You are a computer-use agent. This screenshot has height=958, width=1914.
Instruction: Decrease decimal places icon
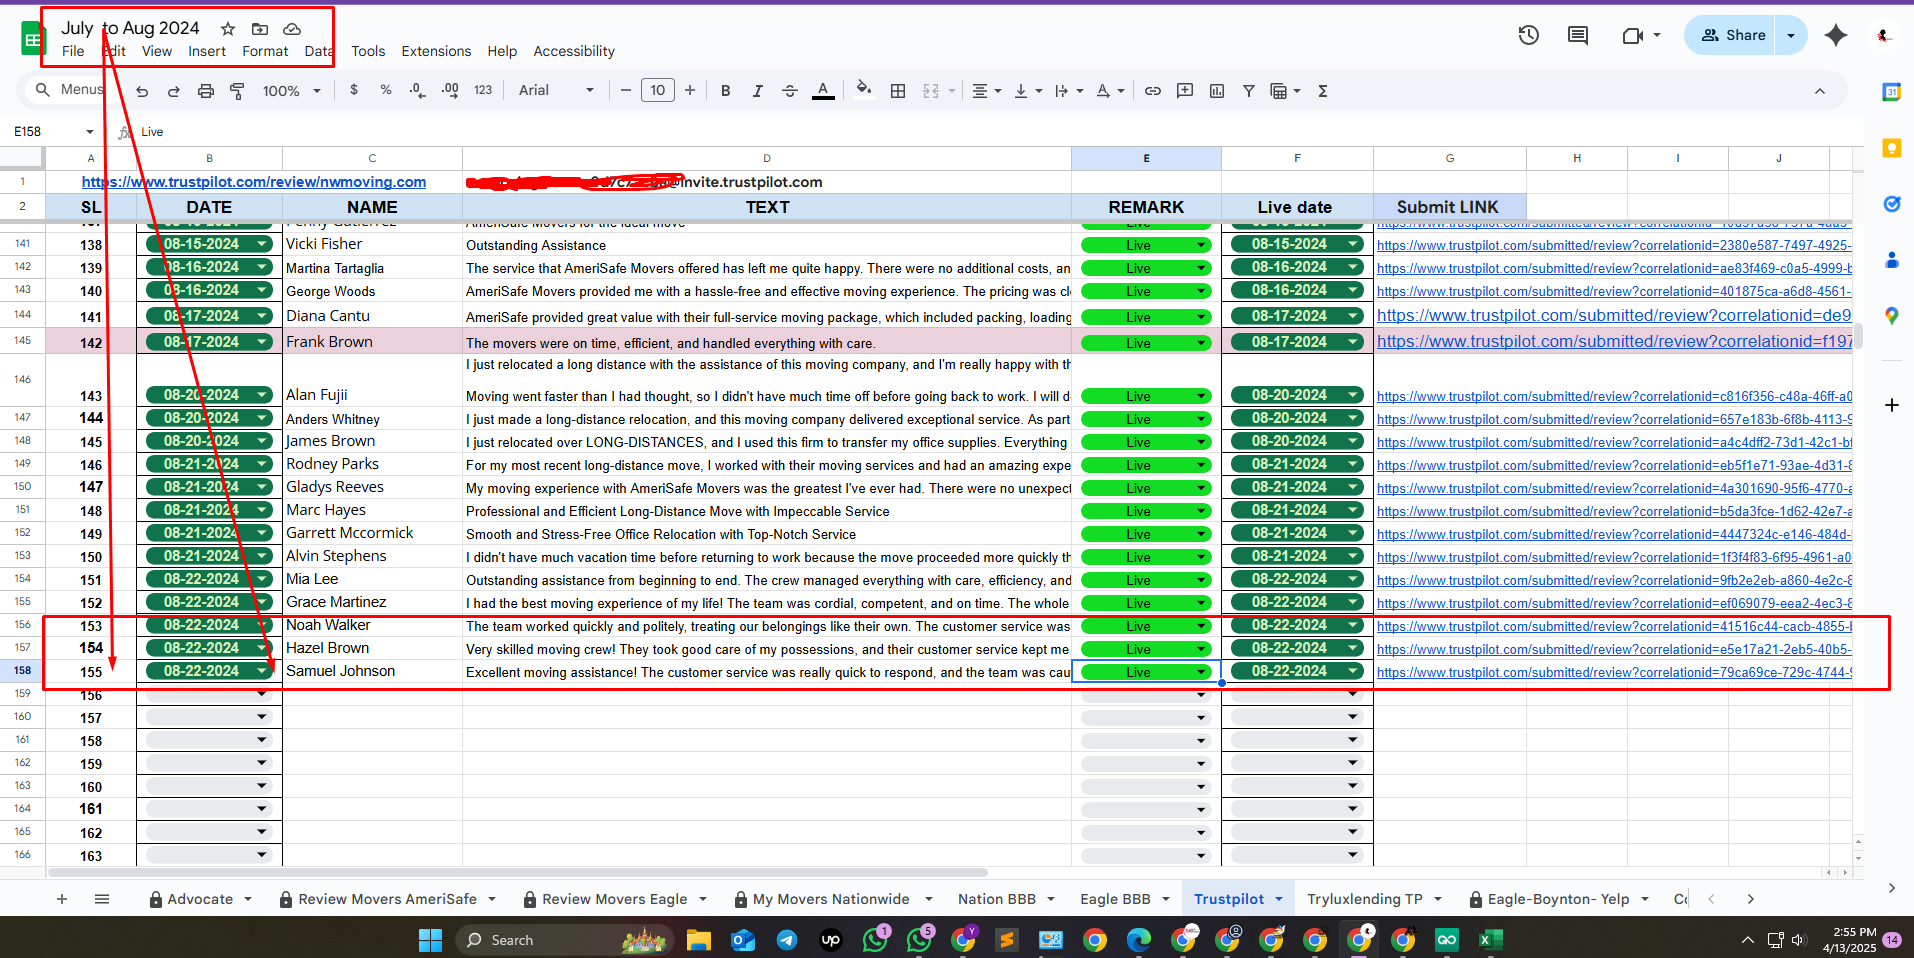point(417,90)
